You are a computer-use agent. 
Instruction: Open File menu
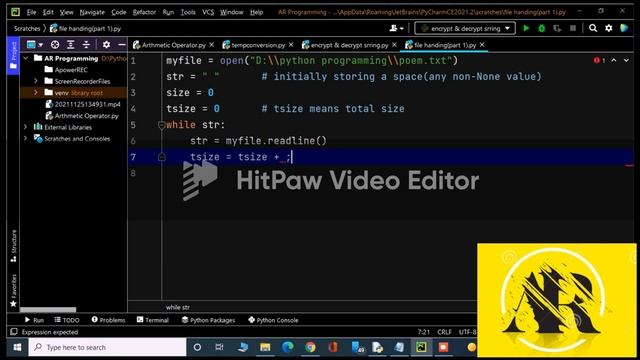point(31,12)
